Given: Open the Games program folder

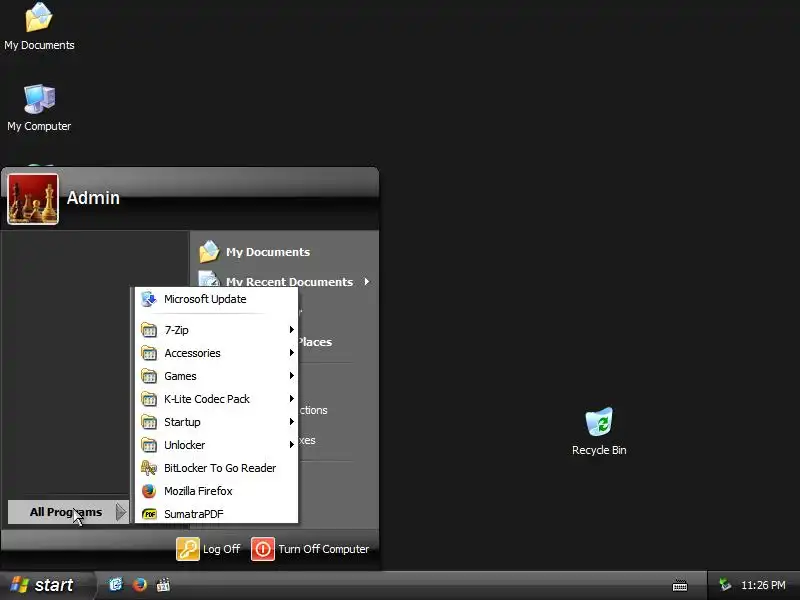Looking at the screenshot, I should pyautogui.click(x=216, y=376).
